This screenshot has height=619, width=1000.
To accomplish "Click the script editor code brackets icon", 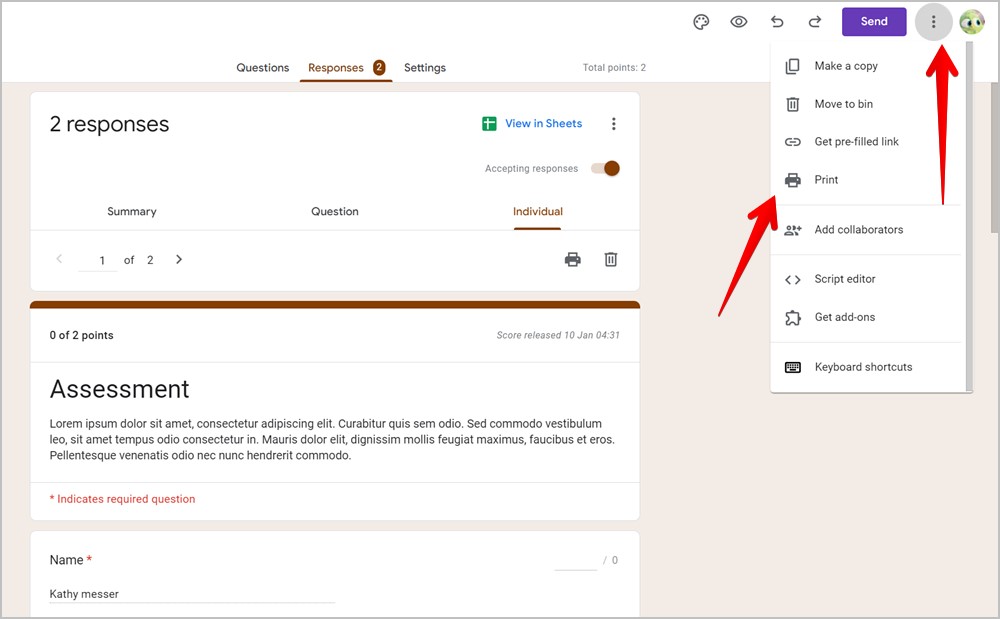I will pyautogui.click(x=792, y=280).
